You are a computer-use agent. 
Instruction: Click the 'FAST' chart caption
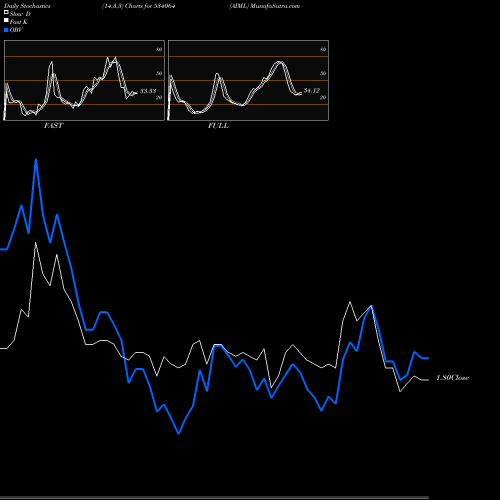[53, 126]
